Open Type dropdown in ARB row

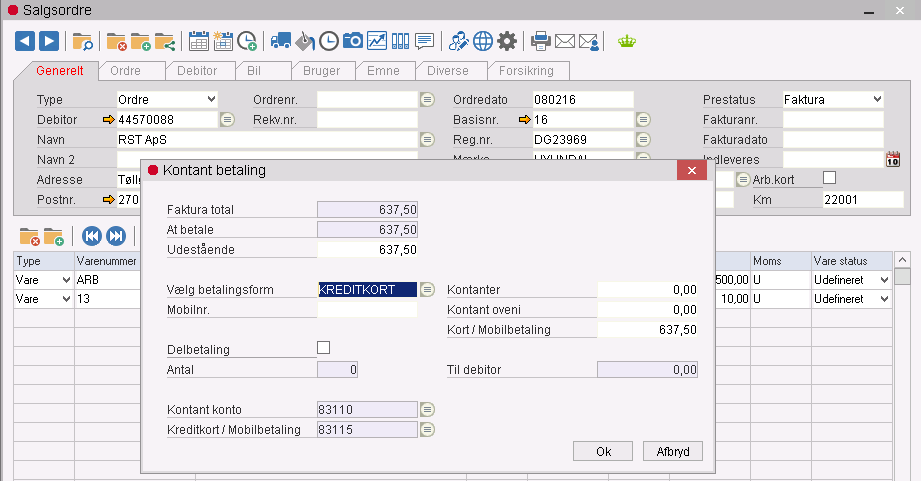pos(43,280)
